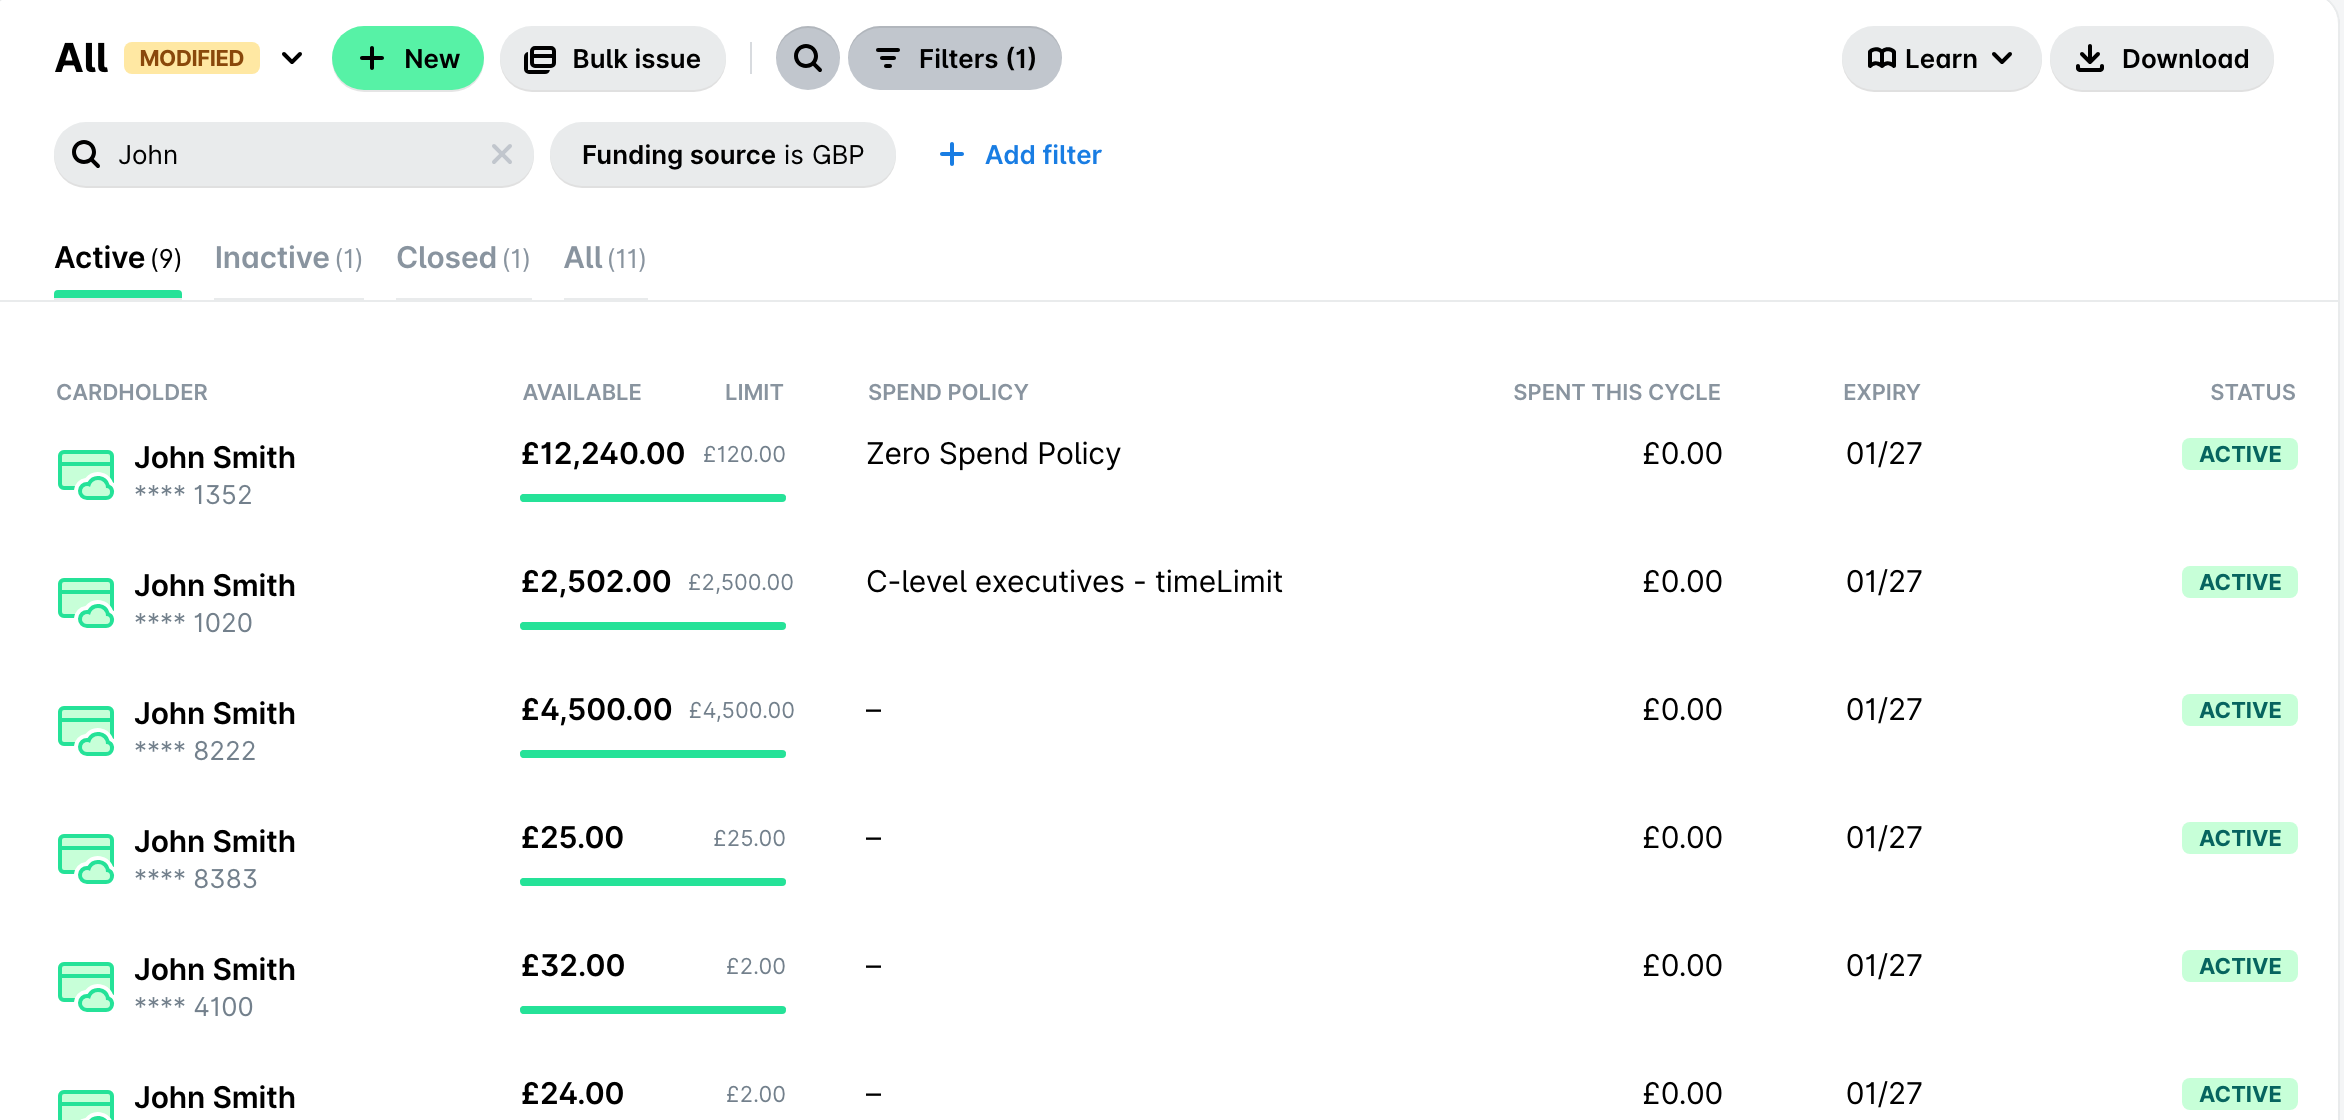Open Zero Spend Policy text
2344x1120 pixels.
[x=993, y=454]
